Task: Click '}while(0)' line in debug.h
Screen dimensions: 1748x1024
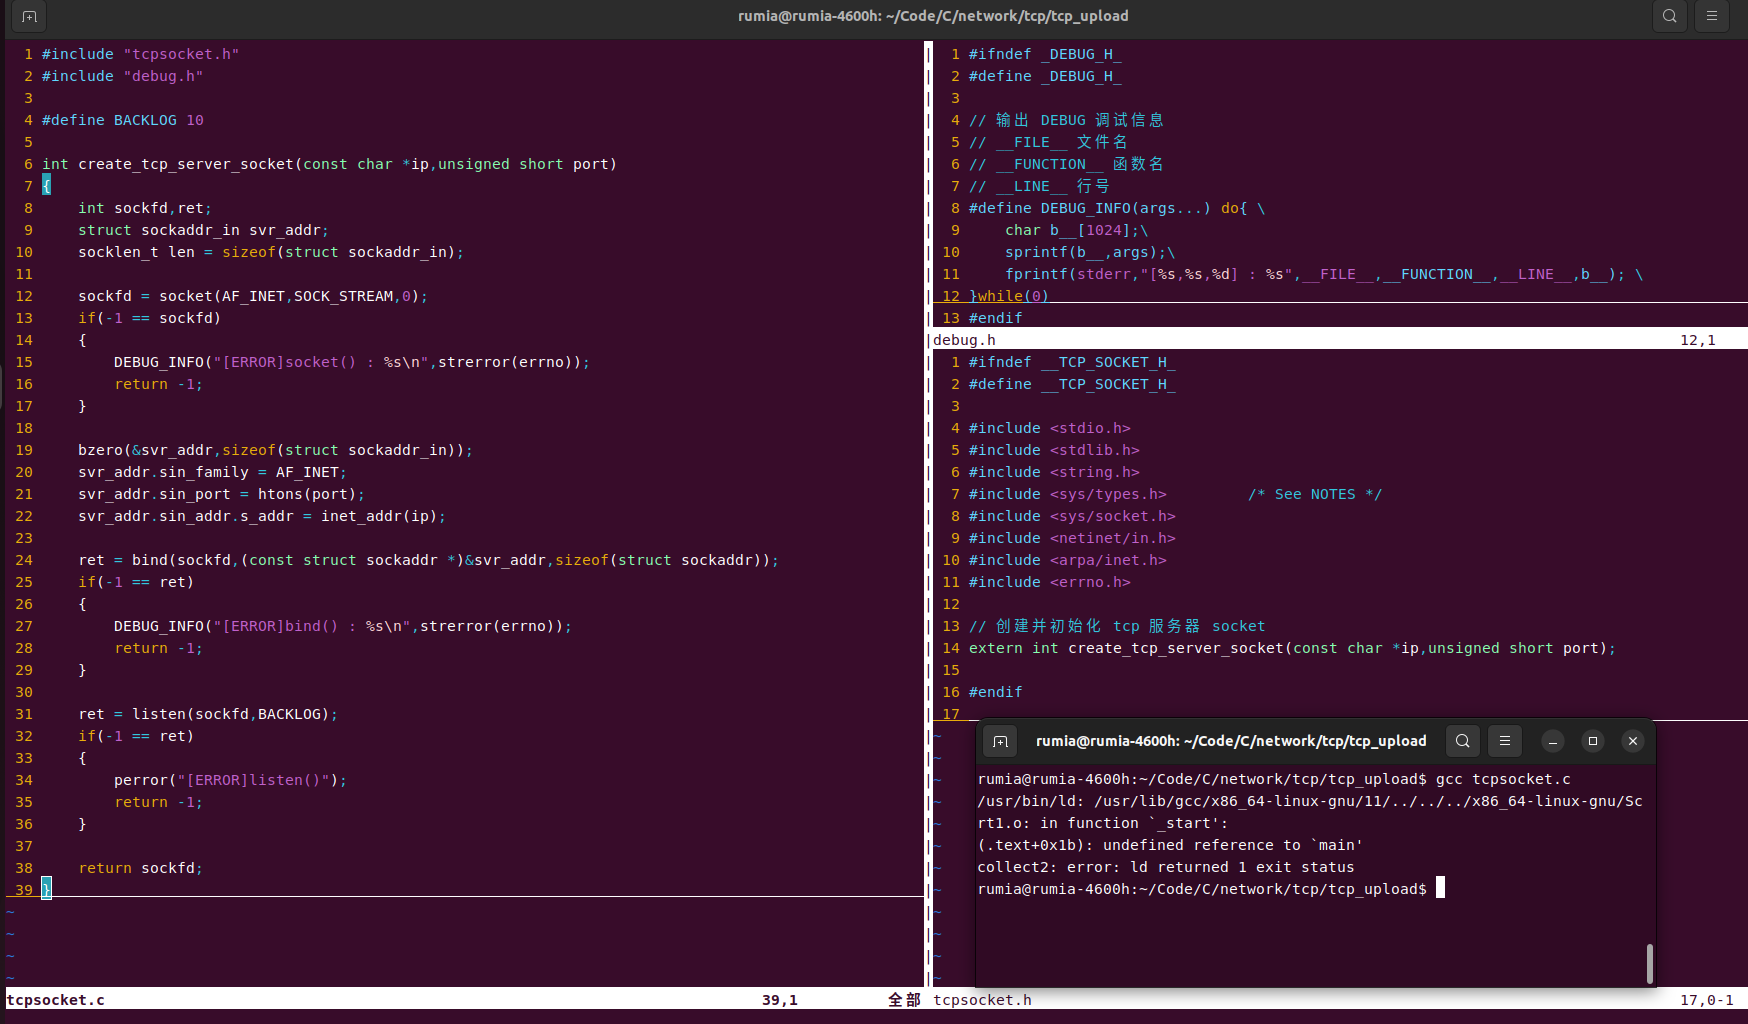Action: [x=1009, y=296]
